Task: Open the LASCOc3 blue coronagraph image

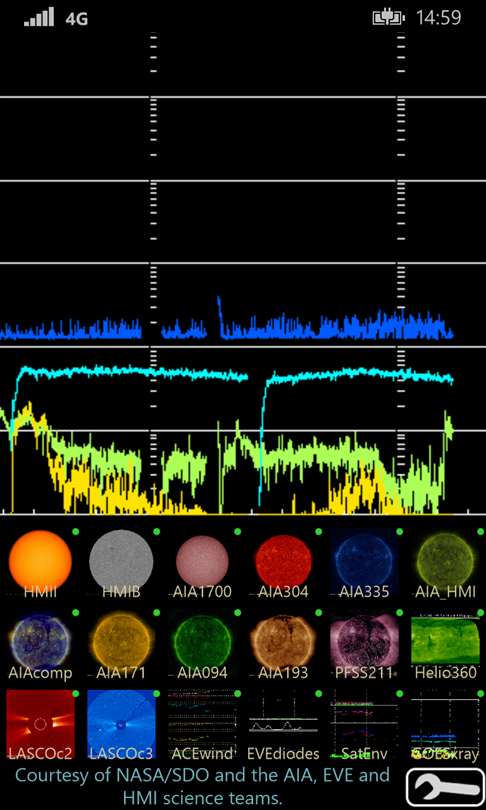Action: tap(121, 725)
